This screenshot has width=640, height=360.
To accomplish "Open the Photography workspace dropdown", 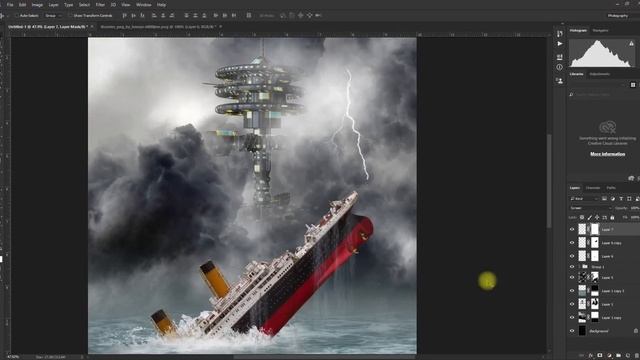I will click(x=620, y=16).
